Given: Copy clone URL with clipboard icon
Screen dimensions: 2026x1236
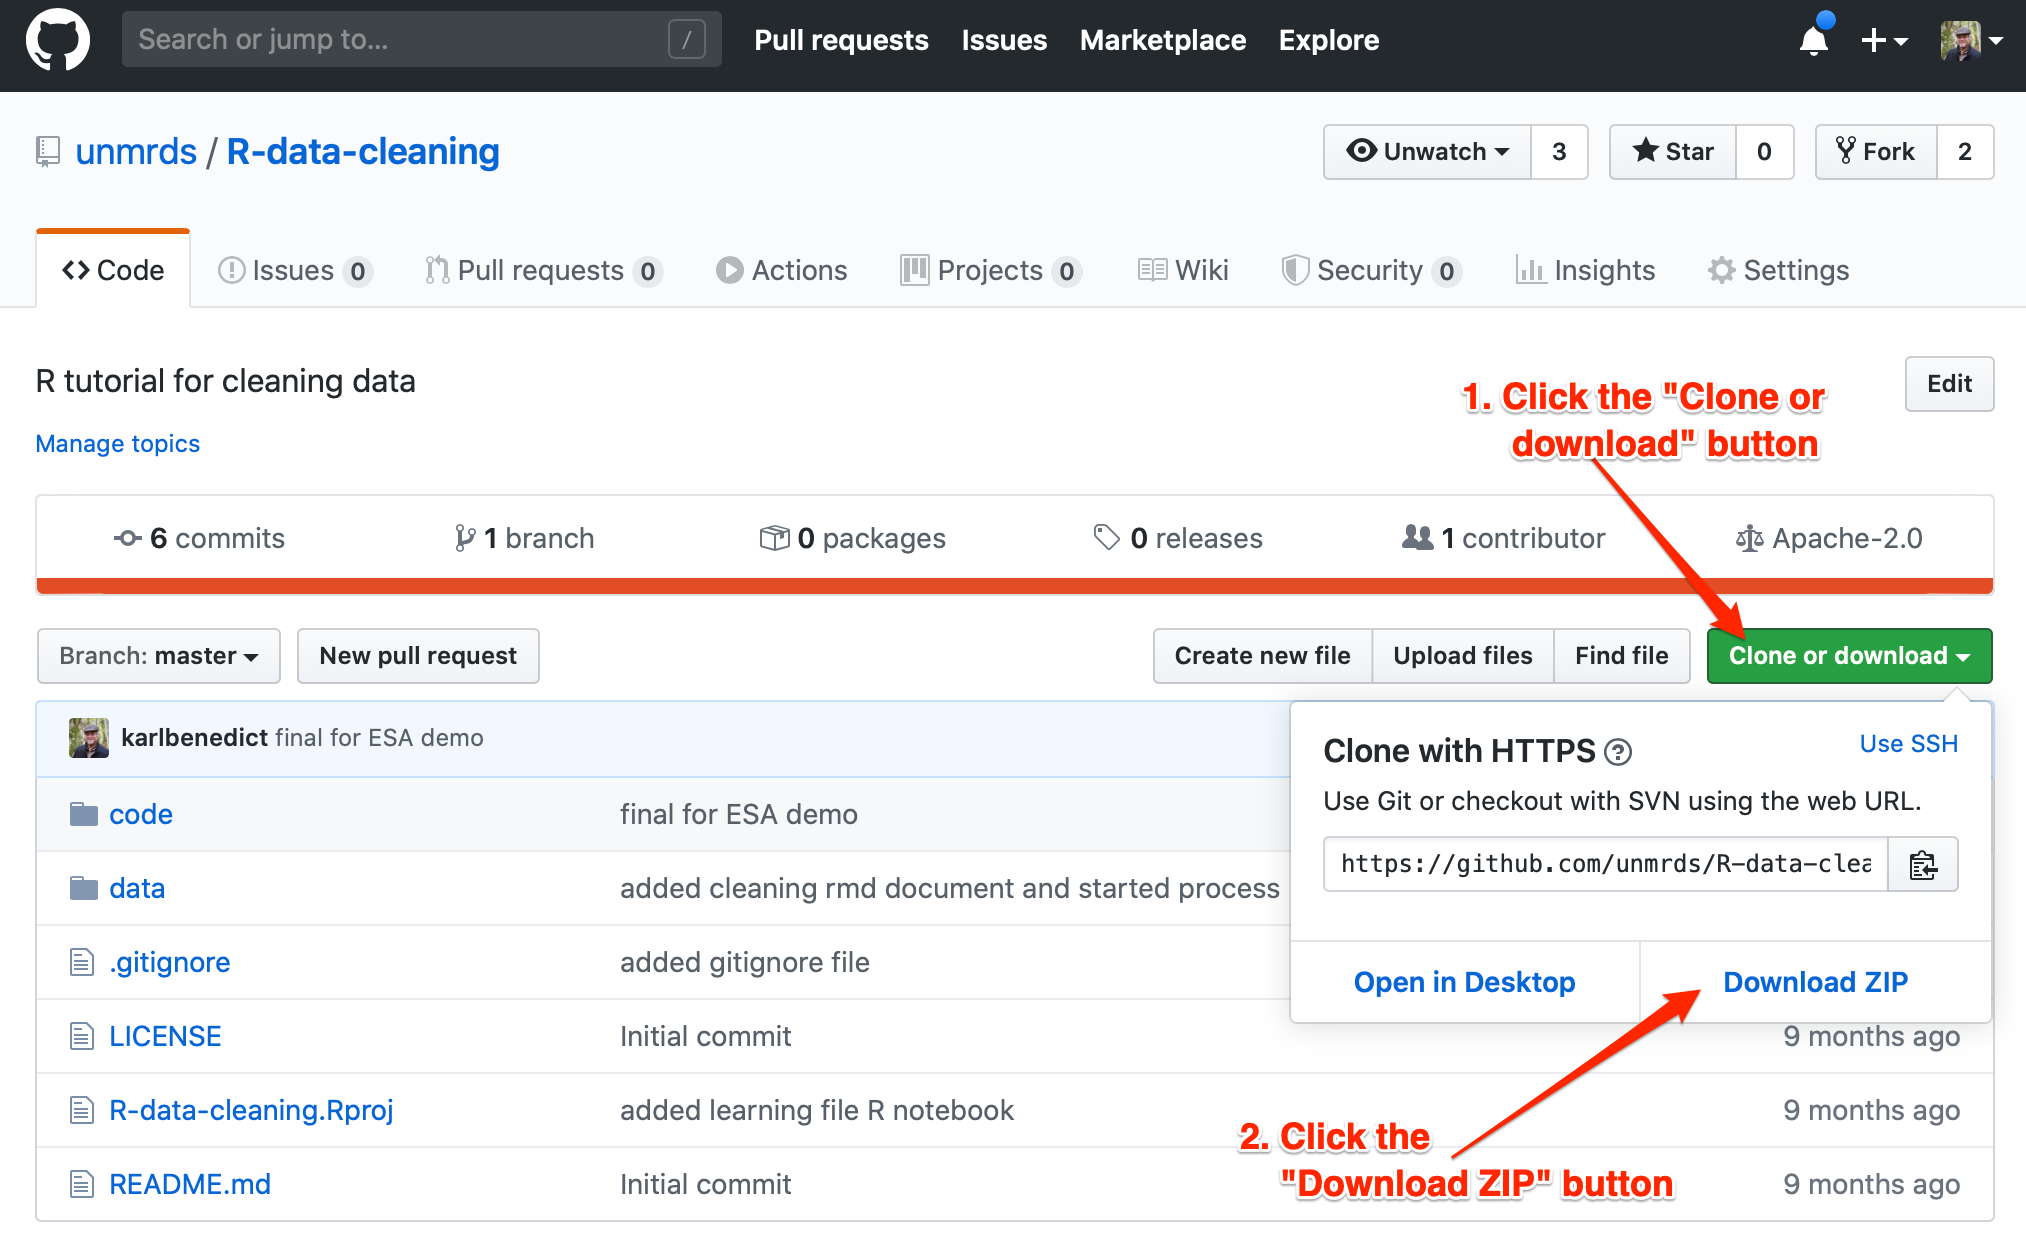Looking at the screenshot, I should click(1922, 864).
